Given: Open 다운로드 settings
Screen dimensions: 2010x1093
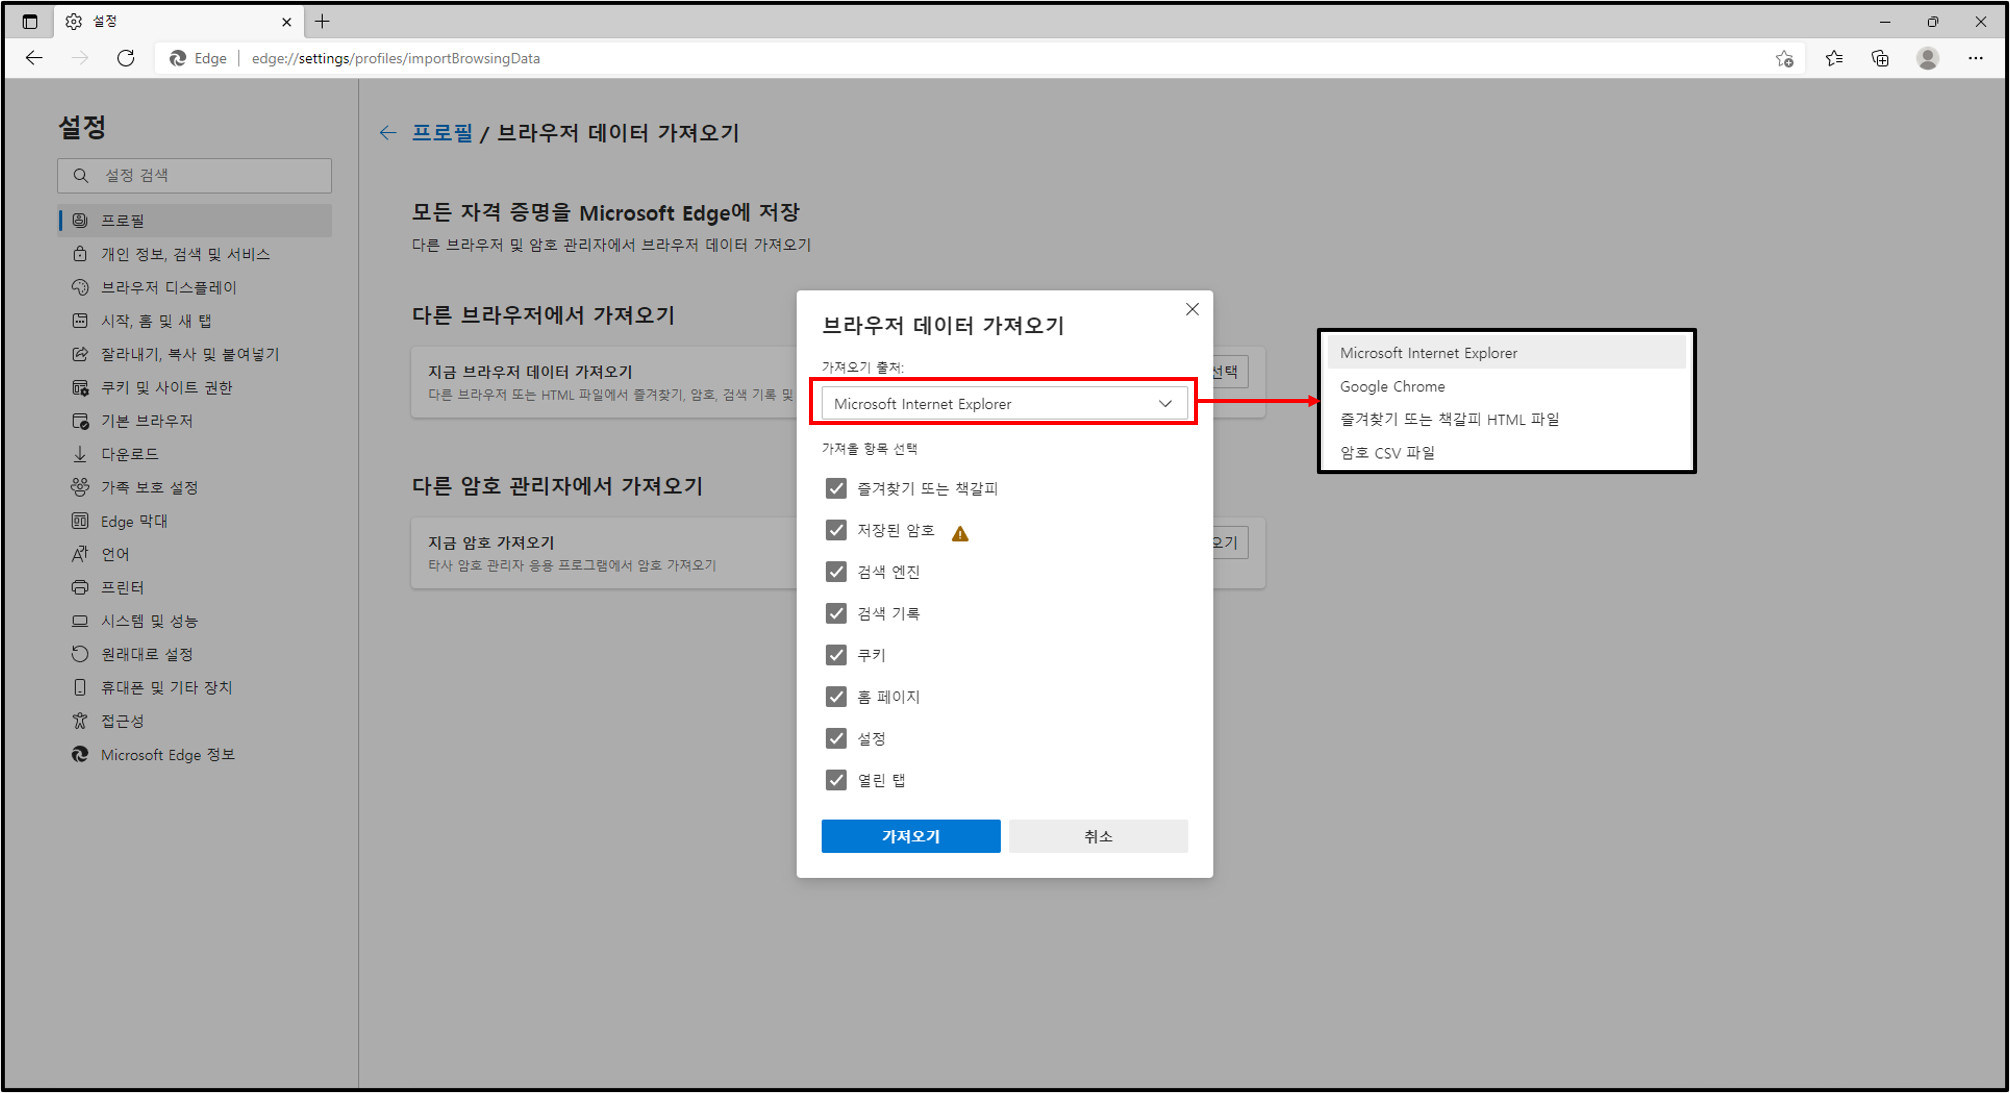Looking at the screenshot, I should (195, 454).
